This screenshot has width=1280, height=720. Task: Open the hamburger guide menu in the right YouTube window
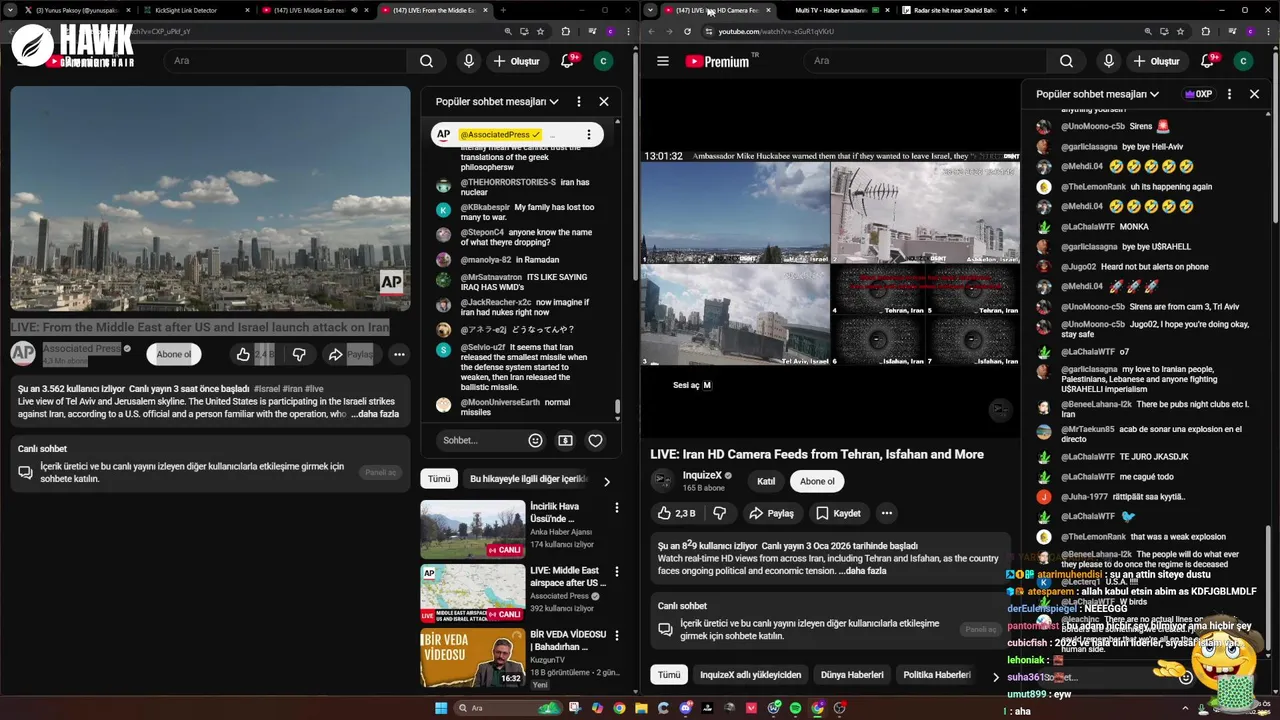[x=662, y=61]
